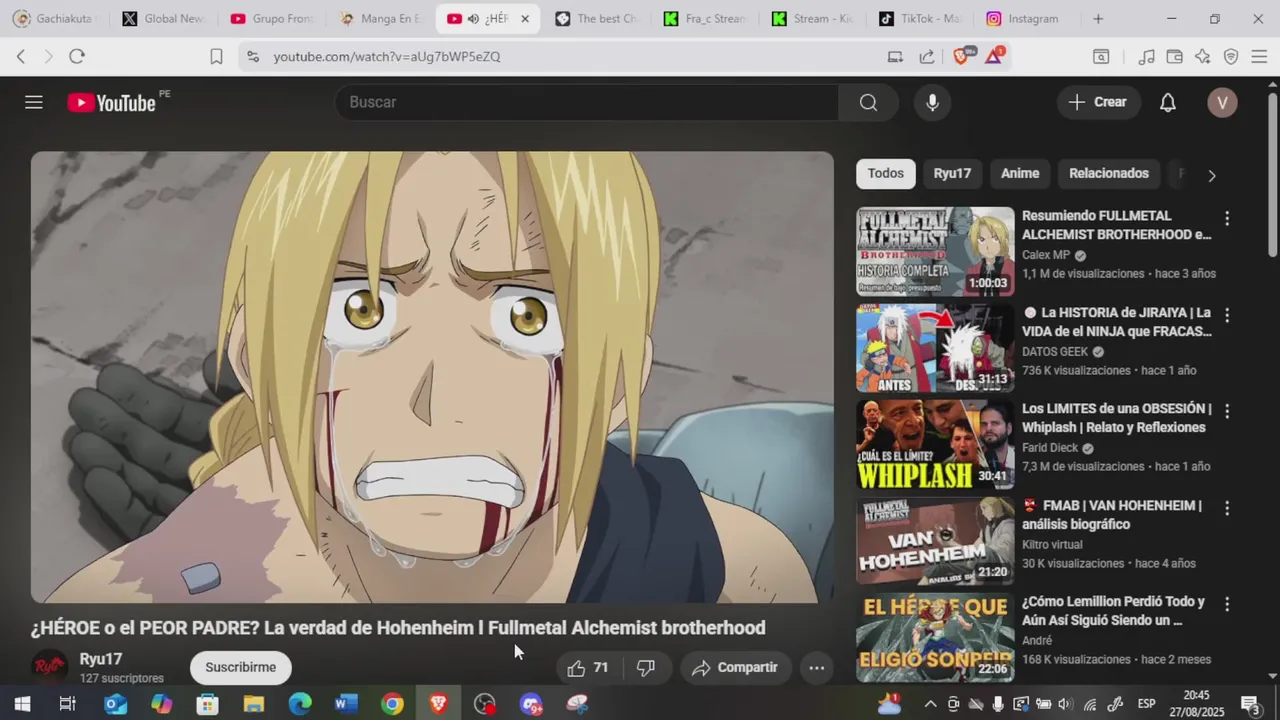Viewport: 1280px width, 720px height.
Task: Select the Anime filter chip
Action: pos(1020,173)
